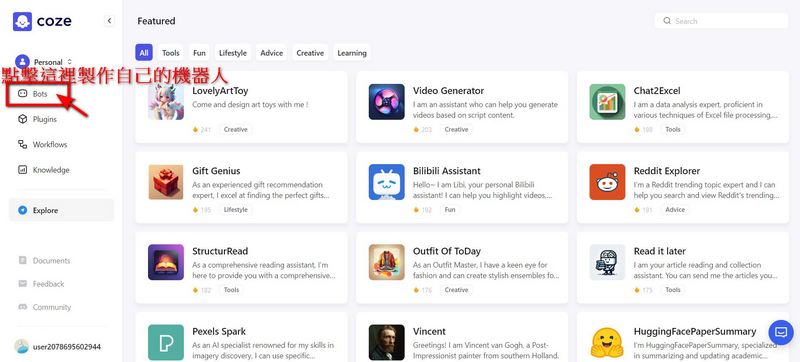Open the Video Generator bot card
Viewport: 800px width, 362px height.
coord(462,107)
